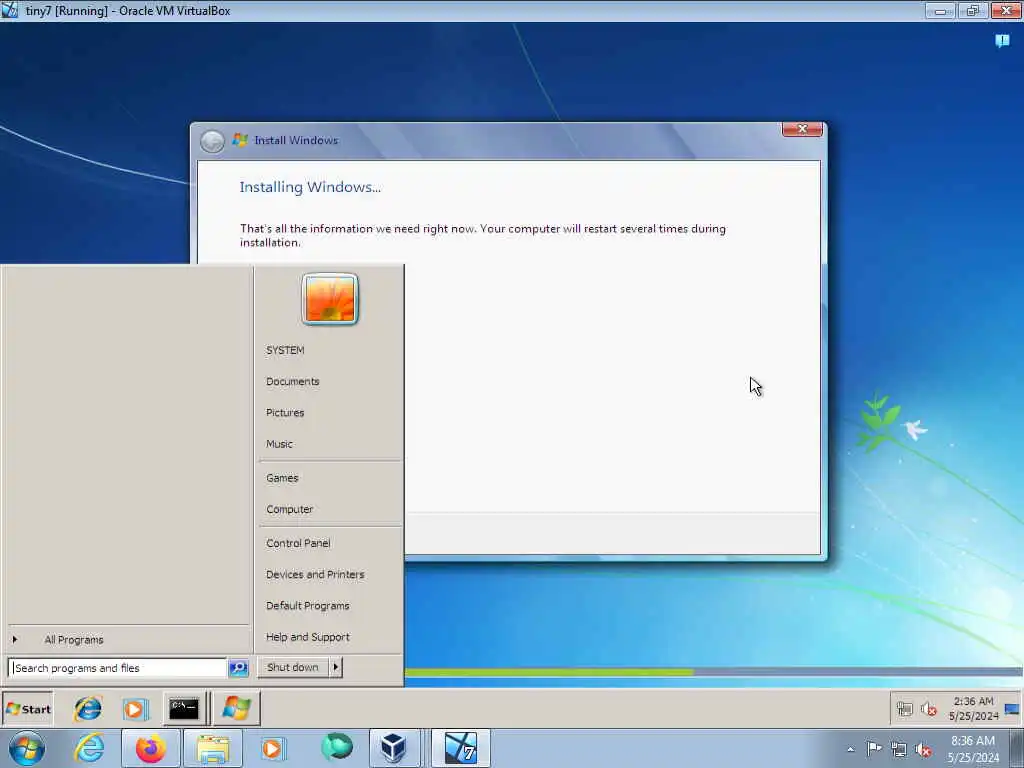
Task: Open Help and Support in Start menu
Action: click(x=308, y=637)
